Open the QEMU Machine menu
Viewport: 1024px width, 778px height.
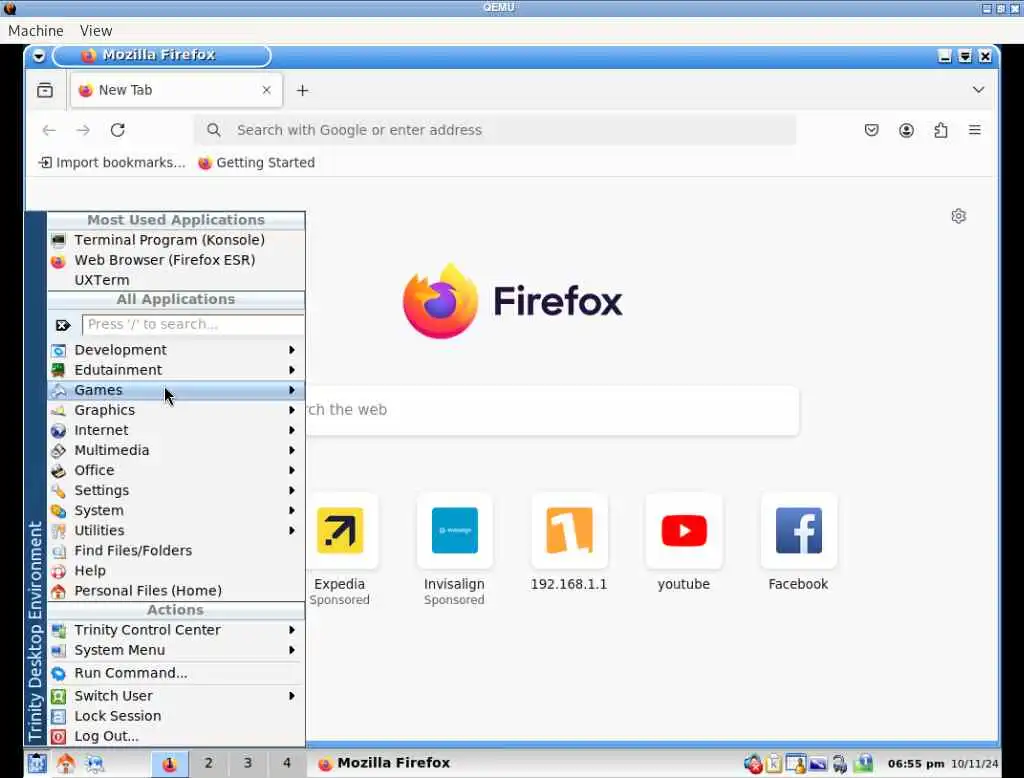coord(36,31)
